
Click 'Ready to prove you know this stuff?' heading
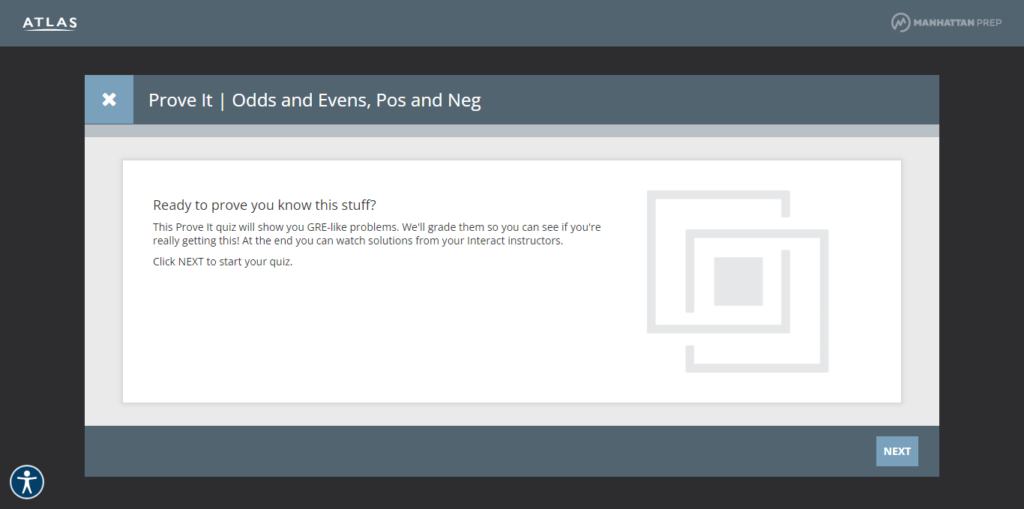pyautogui.click(x=264, y=204)
